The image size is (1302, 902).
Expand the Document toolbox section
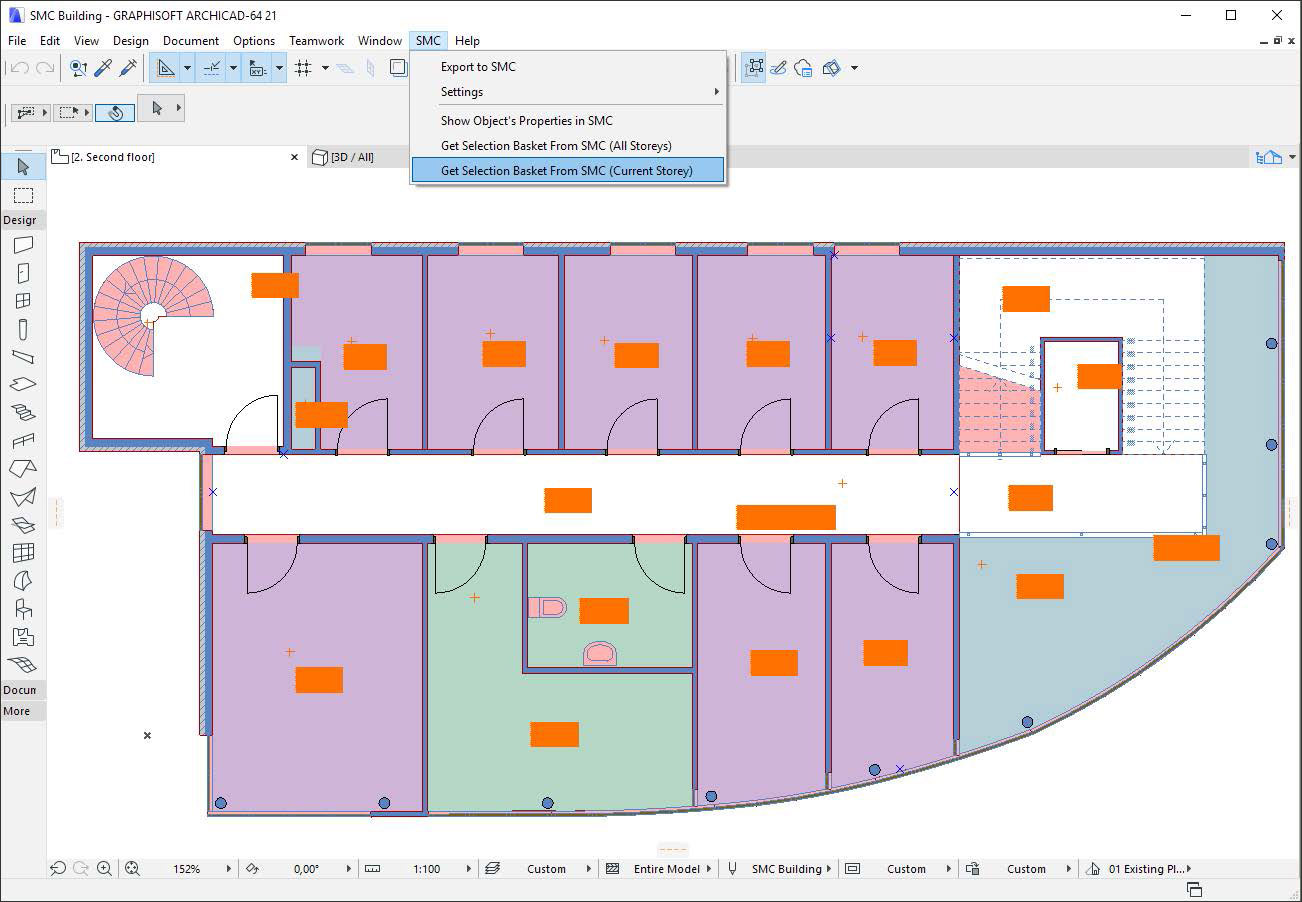[22, 690]
